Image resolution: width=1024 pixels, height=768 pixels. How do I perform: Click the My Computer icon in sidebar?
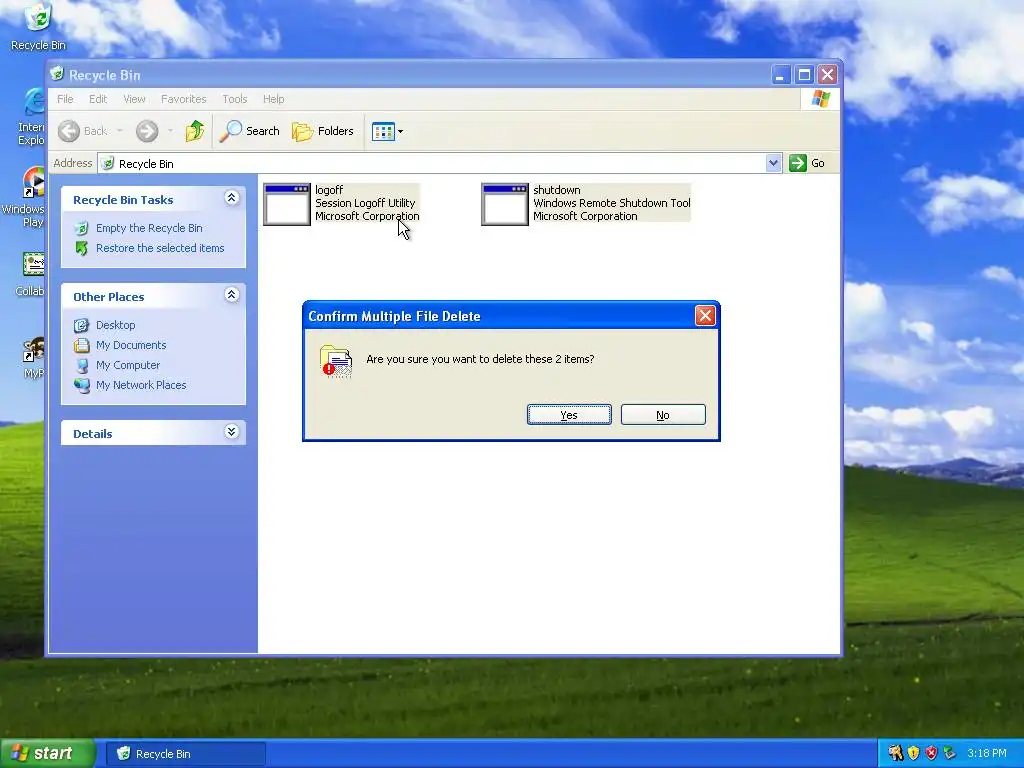click(x=82, y=365)
